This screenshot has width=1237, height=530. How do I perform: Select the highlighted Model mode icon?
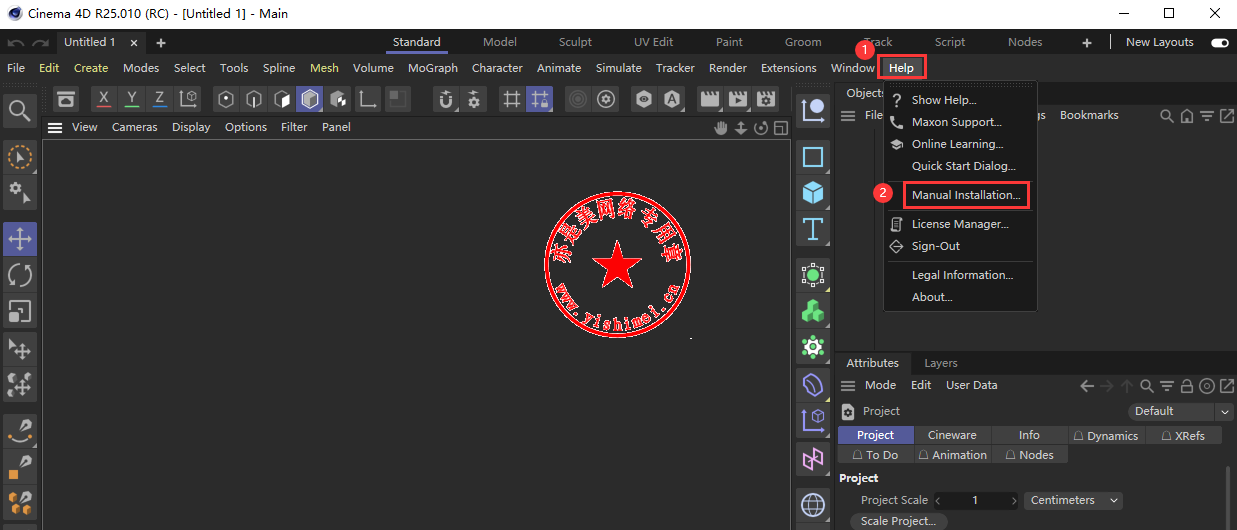tap(310, 99)
